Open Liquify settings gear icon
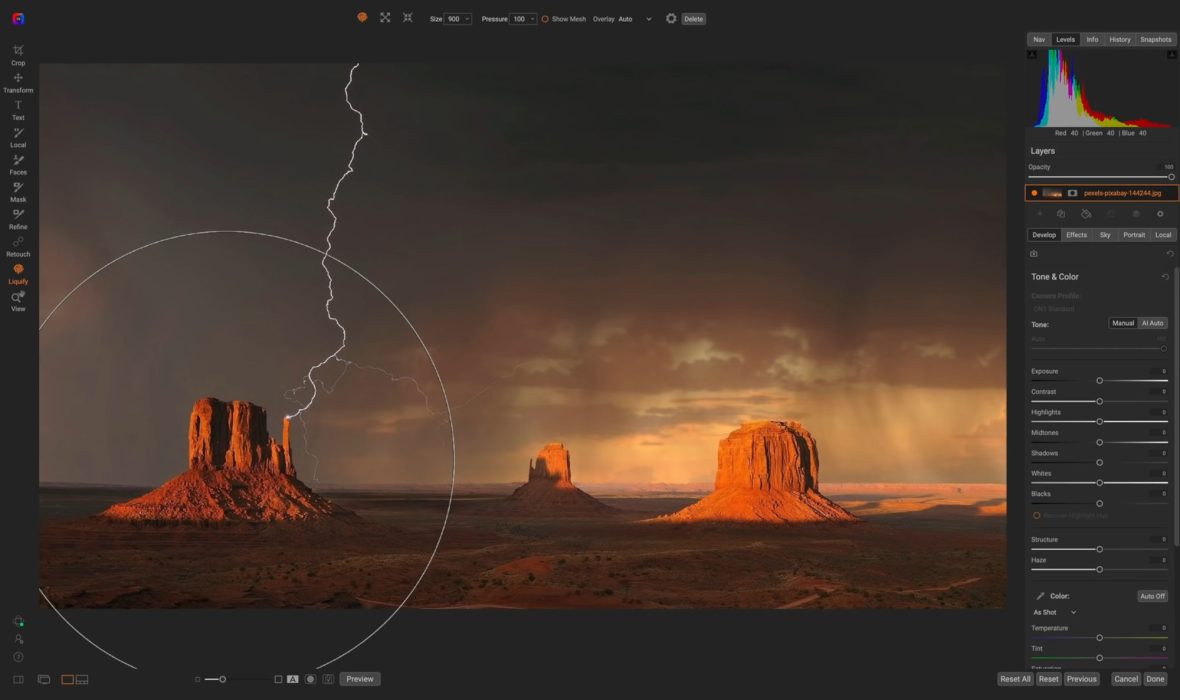The image size is (1180, 700). point(671,19)
